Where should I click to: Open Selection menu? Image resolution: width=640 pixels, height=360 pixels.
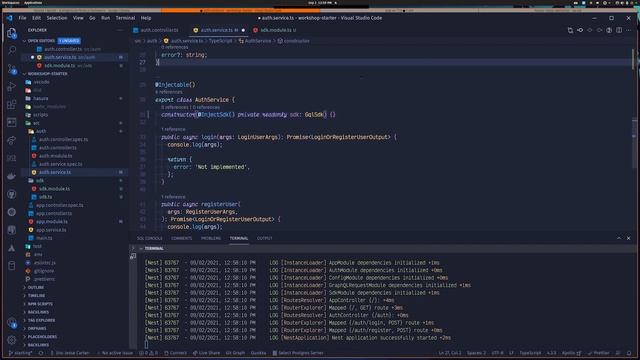(x=57, y=18)
